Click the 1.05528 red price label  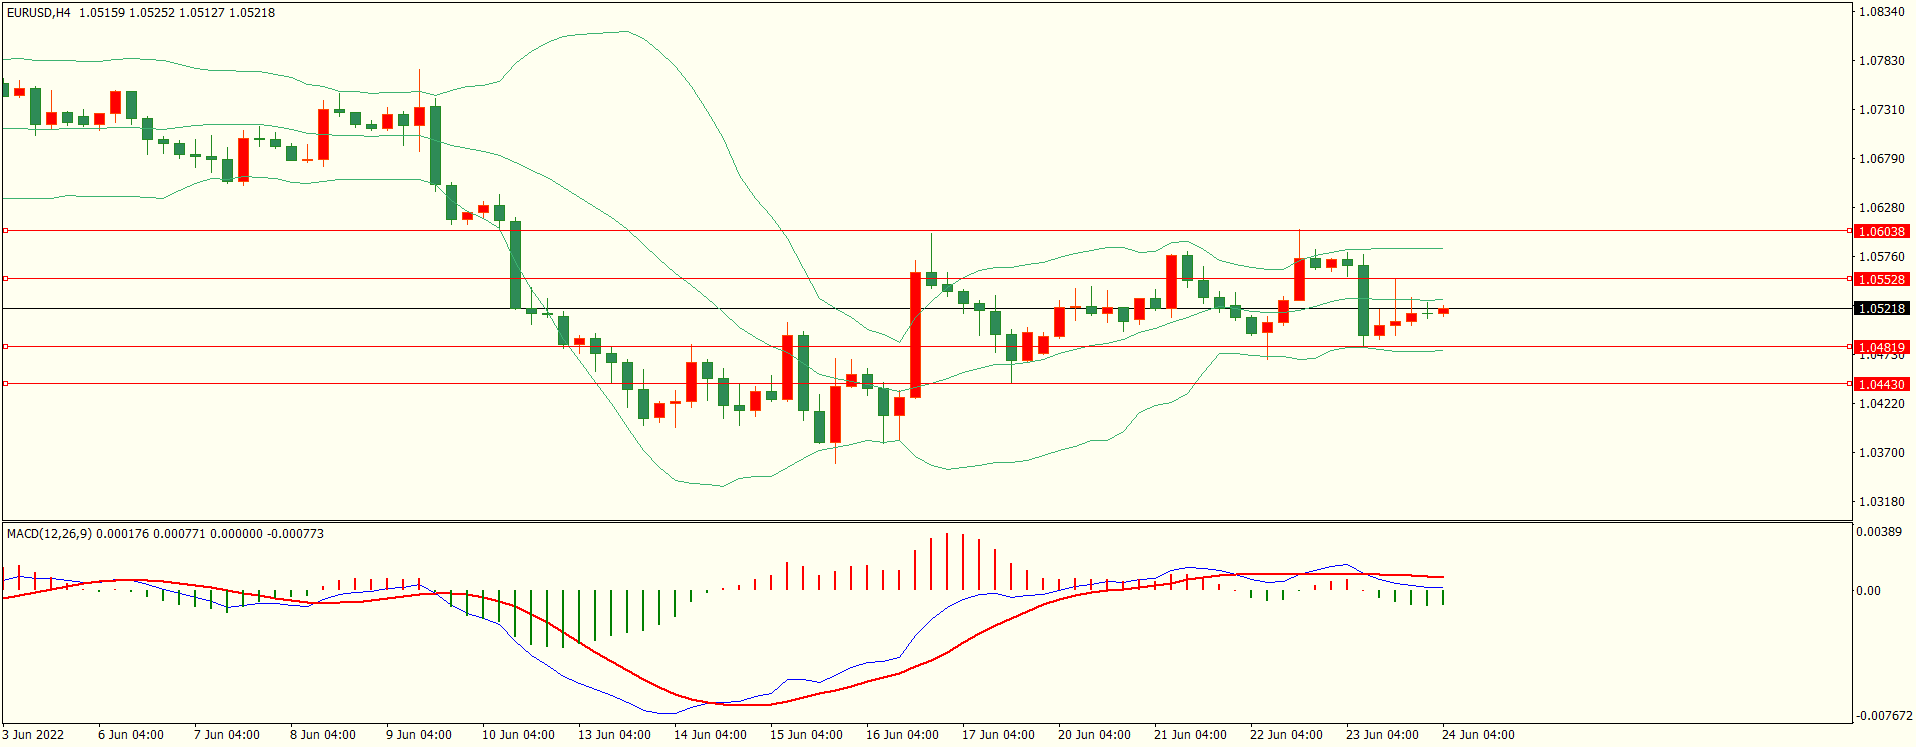pos(1881,279)
